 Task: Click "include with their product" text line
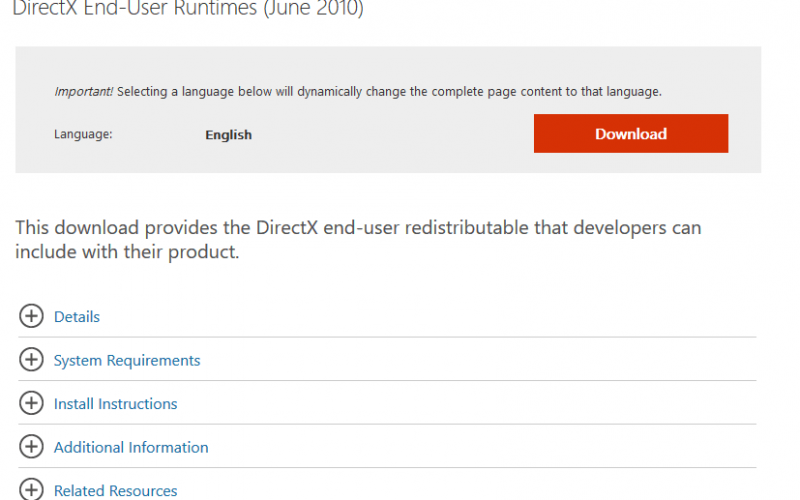click(127, 252)
